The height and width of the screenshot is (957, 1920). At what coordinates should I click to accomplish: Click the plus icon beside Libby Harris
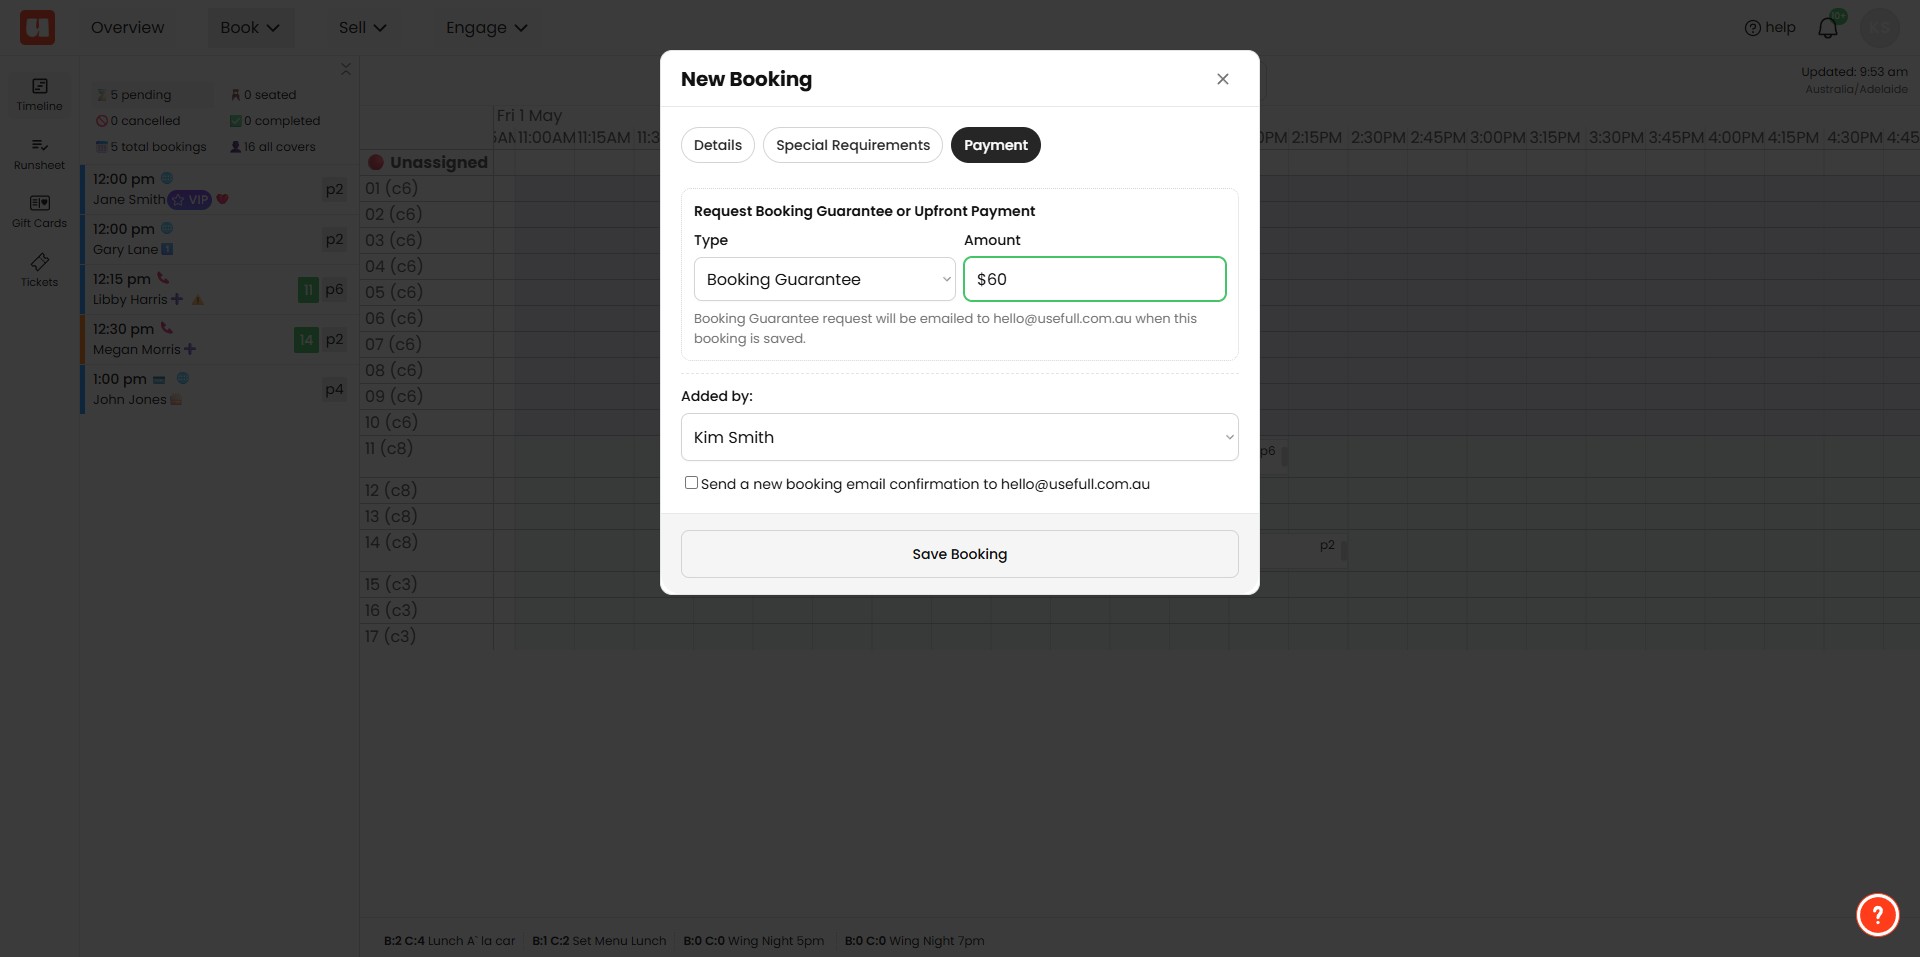tap(177, 299)
